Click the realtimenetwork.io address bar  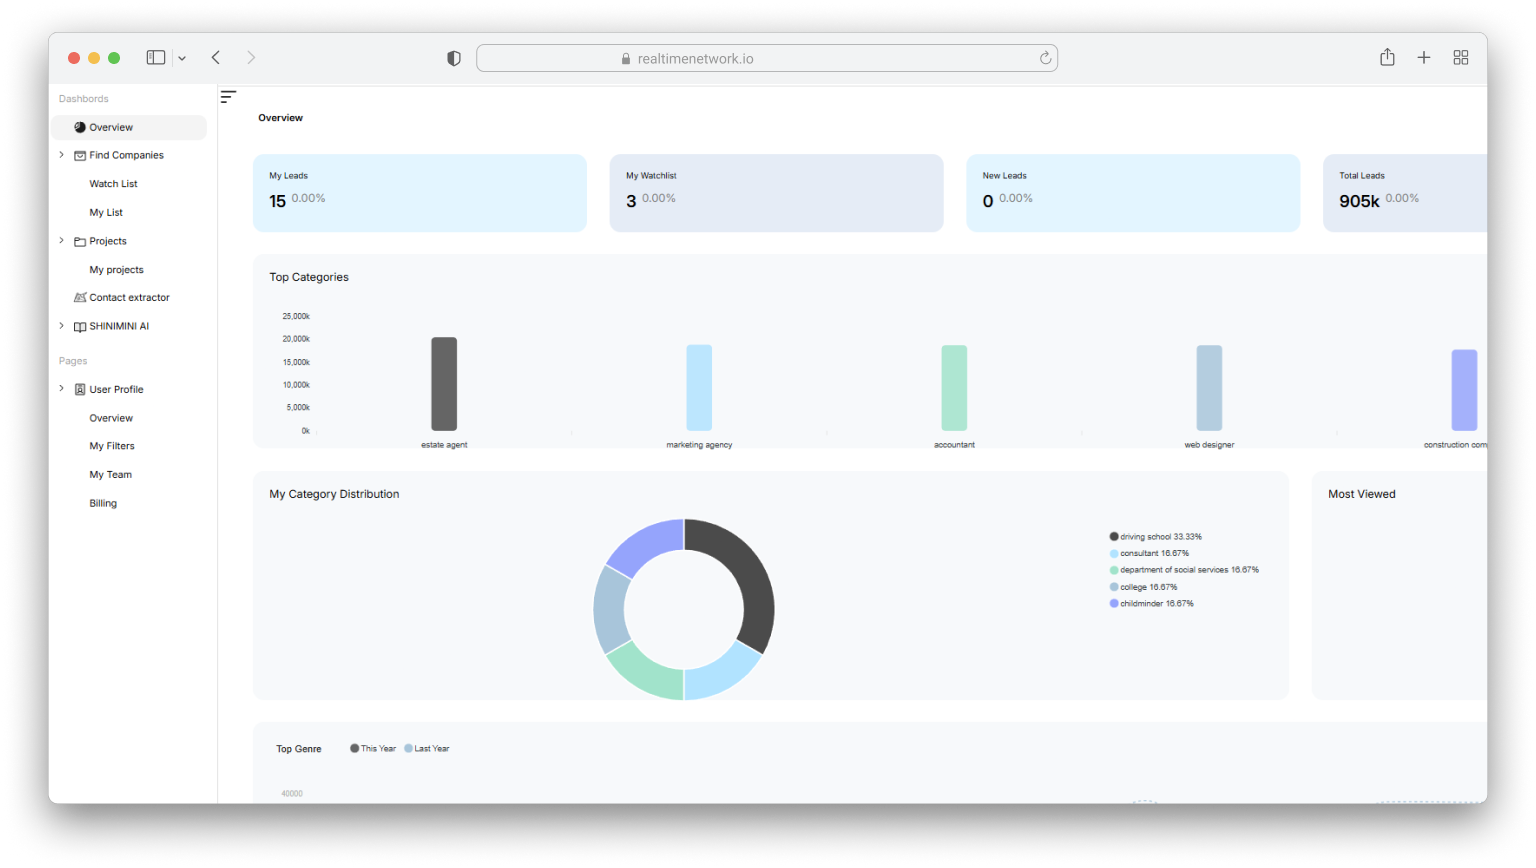[x=766, y=59]
